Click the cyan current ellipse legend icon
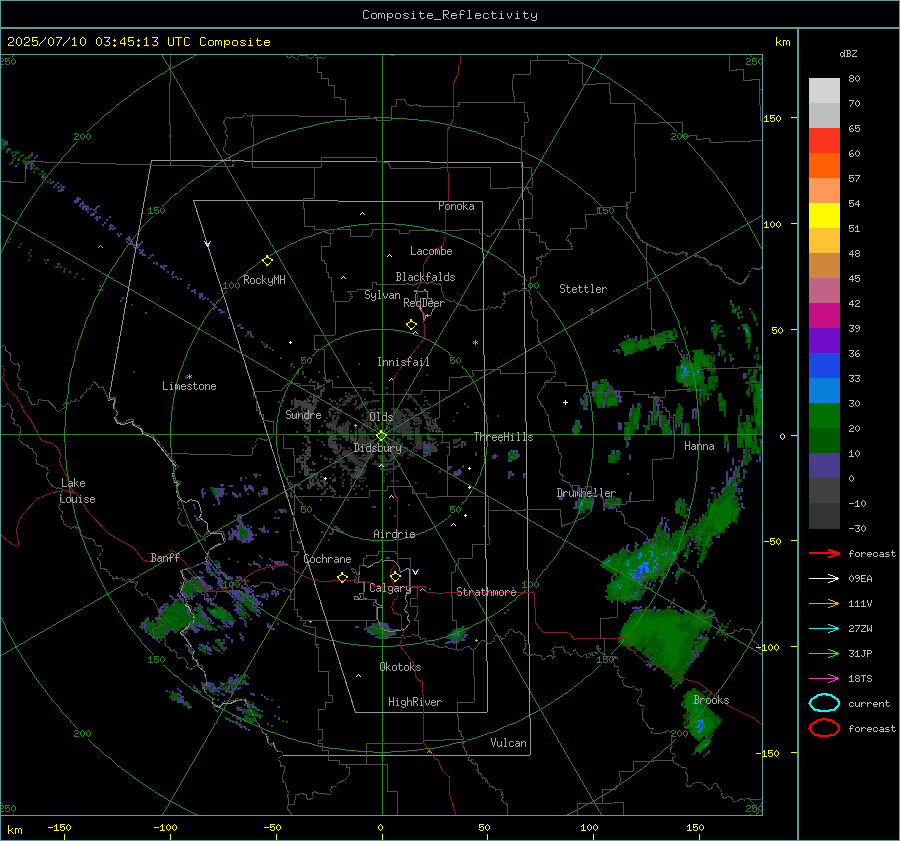Screen dimensions: 900x841 (x=824, y=703)
